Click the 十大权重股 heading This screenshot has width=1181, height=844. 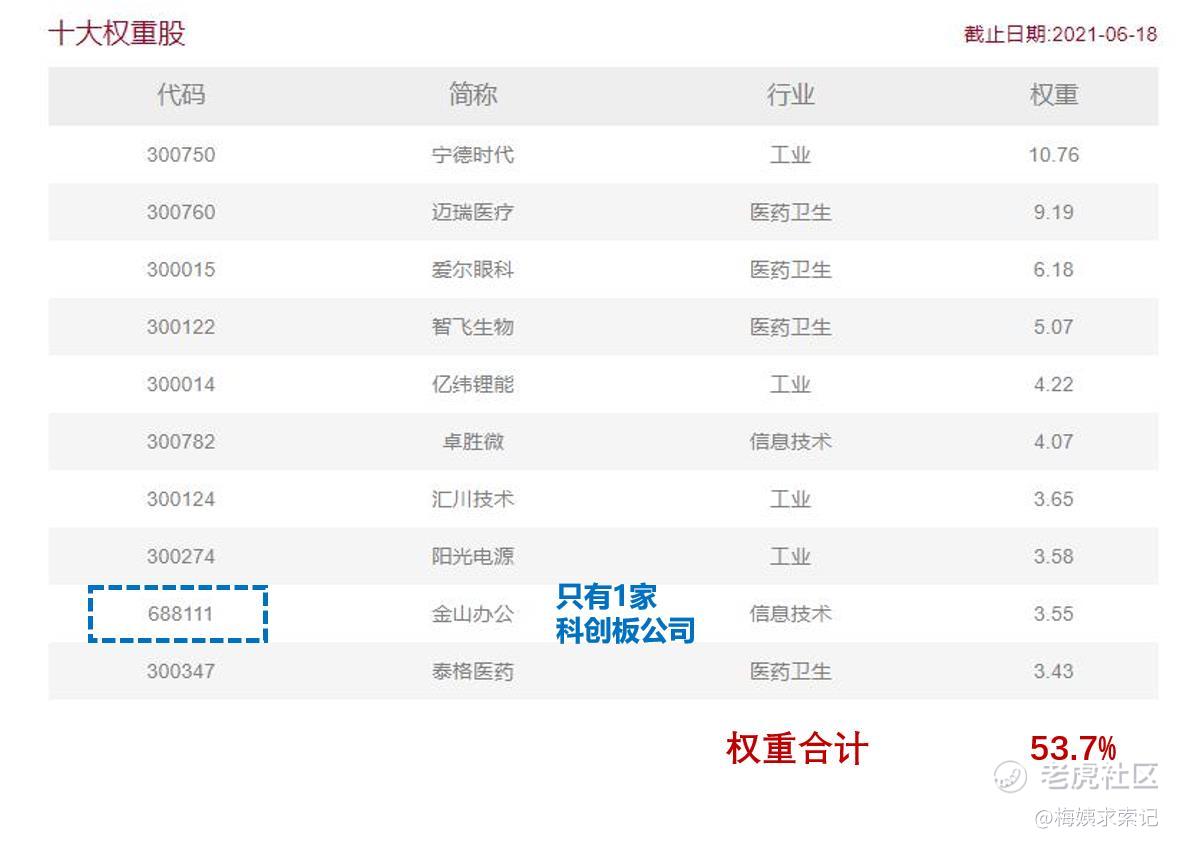pyautogui.click(x=117, y=33)
